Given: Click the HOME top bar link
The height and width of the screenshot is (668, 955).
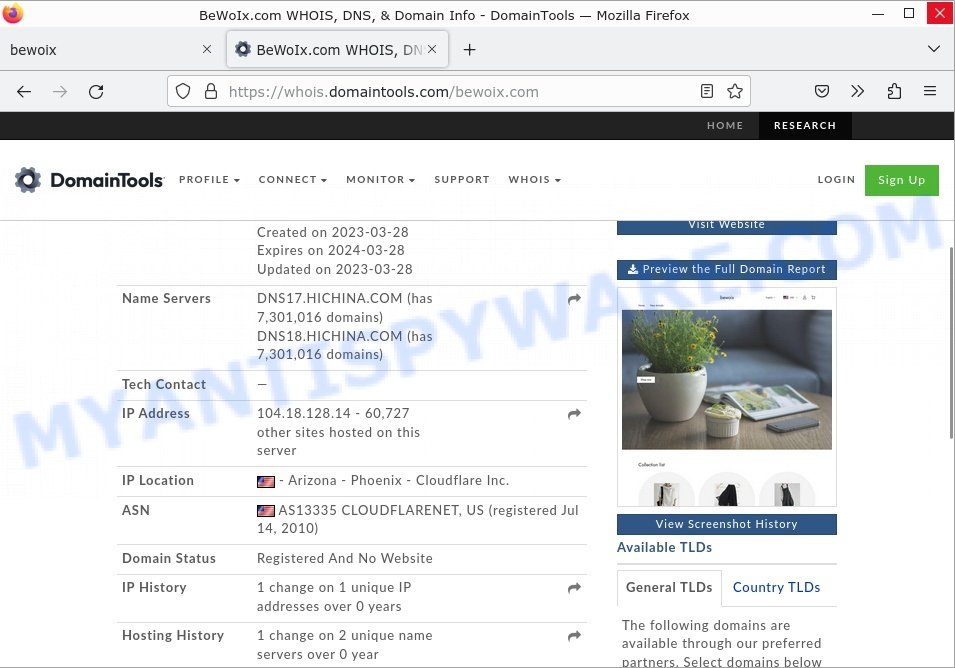Looking at the screenshot, I should pyautogui.click(x=725, y=125).
